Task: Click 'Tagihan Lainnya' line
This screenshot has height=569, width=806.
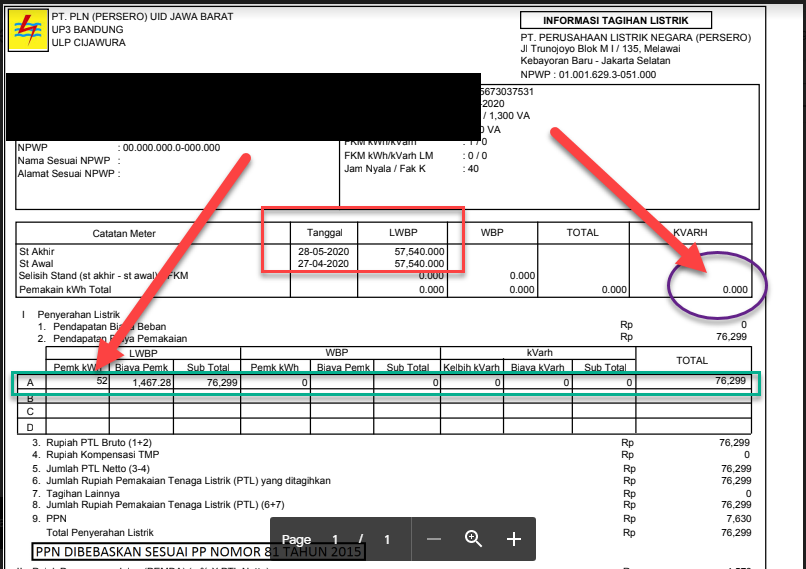Action: pyautogui.click(x=83, y=493)
